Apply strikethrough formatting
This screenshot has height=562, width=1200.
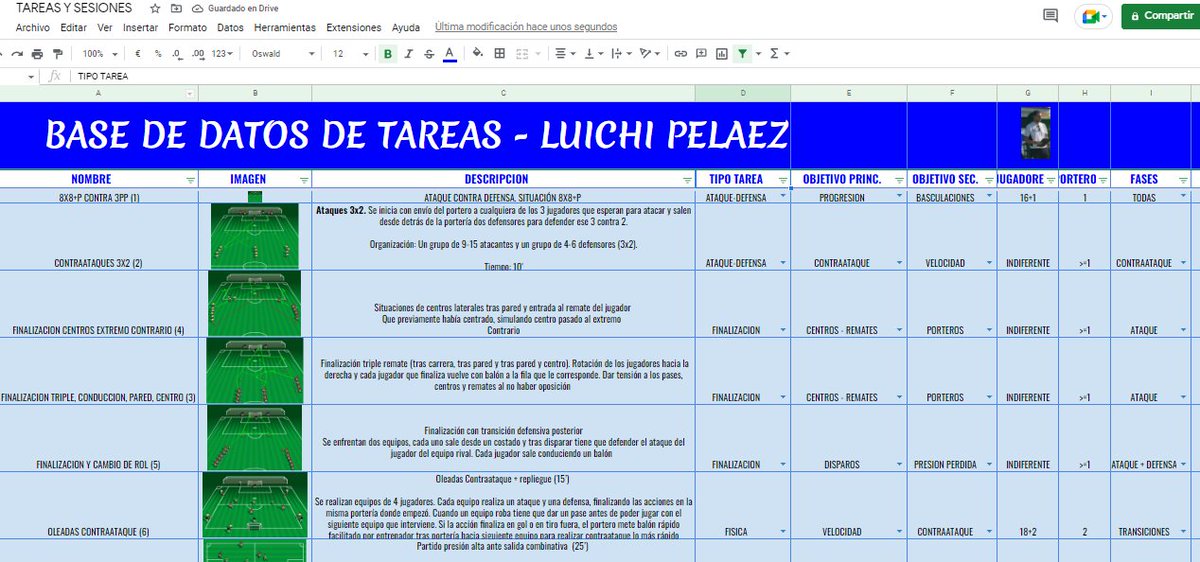click(428, 53)
